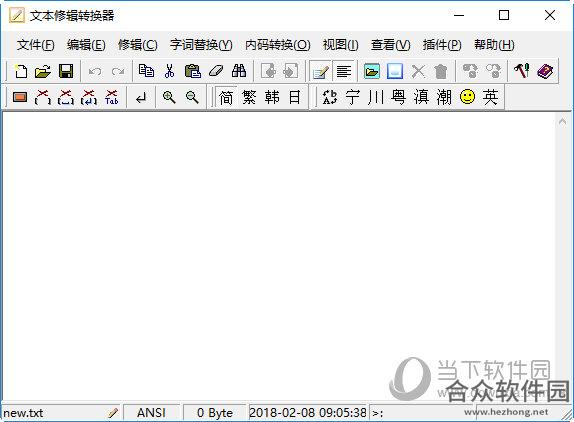The height and width of the screenshot is (422, 574).
Task: Click the Copy icon
Action: click(146, 71)
